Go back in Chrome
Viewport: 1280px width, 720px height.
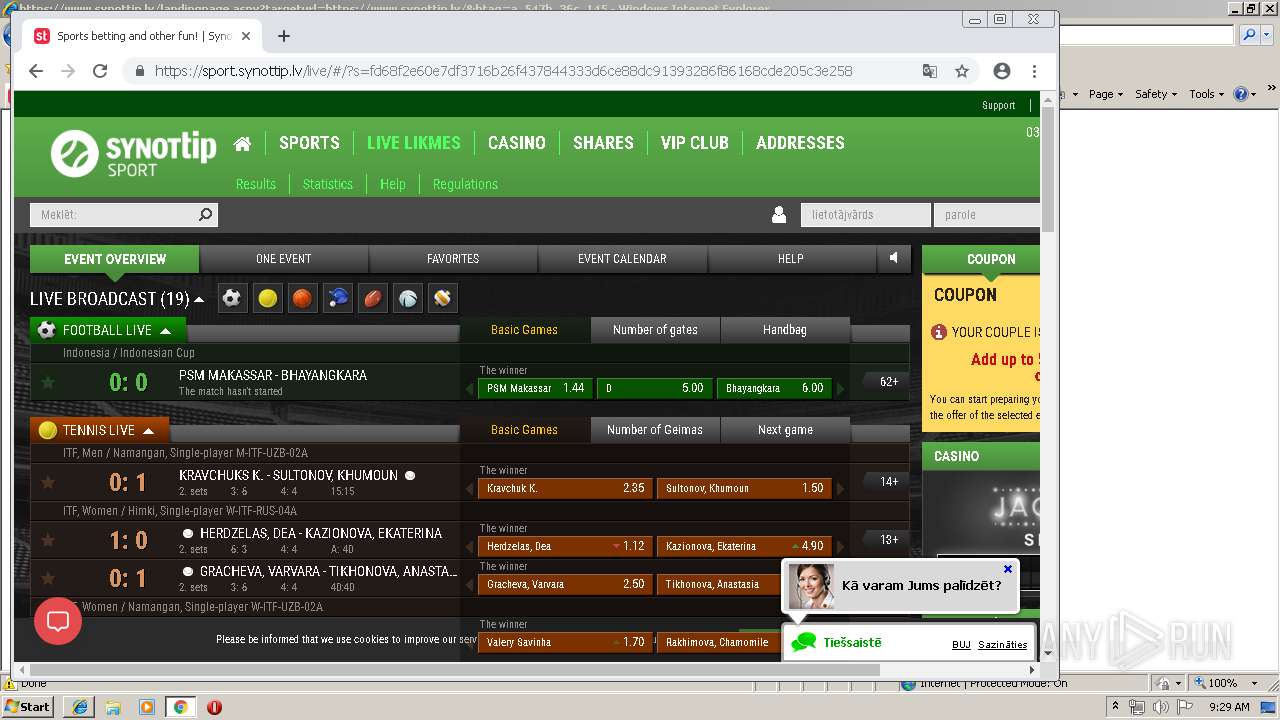[36, 71]
